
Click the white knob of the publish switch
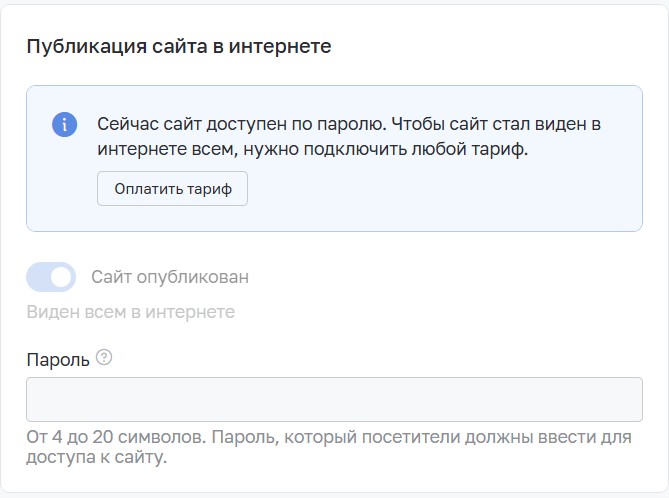click(x=61, y=277)
